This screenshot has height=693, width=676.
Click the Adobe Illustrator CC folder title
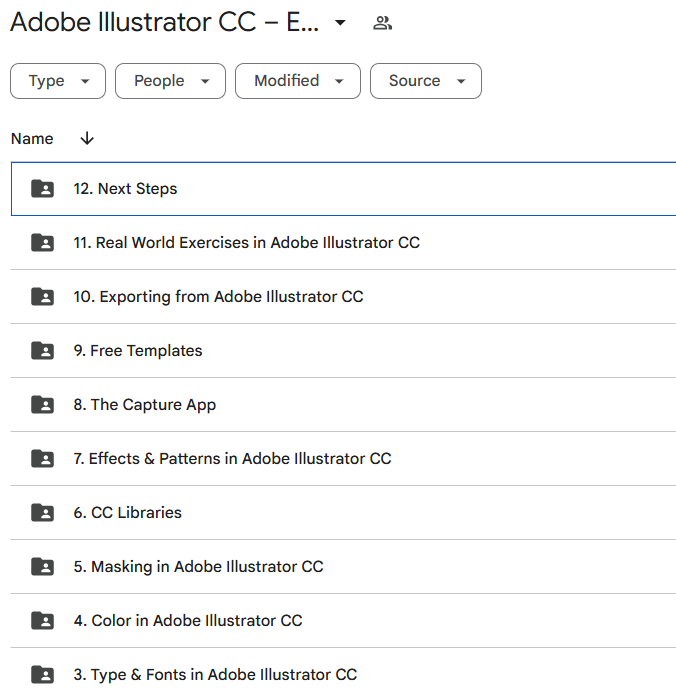pyautogui.click(x=164, y=22)
